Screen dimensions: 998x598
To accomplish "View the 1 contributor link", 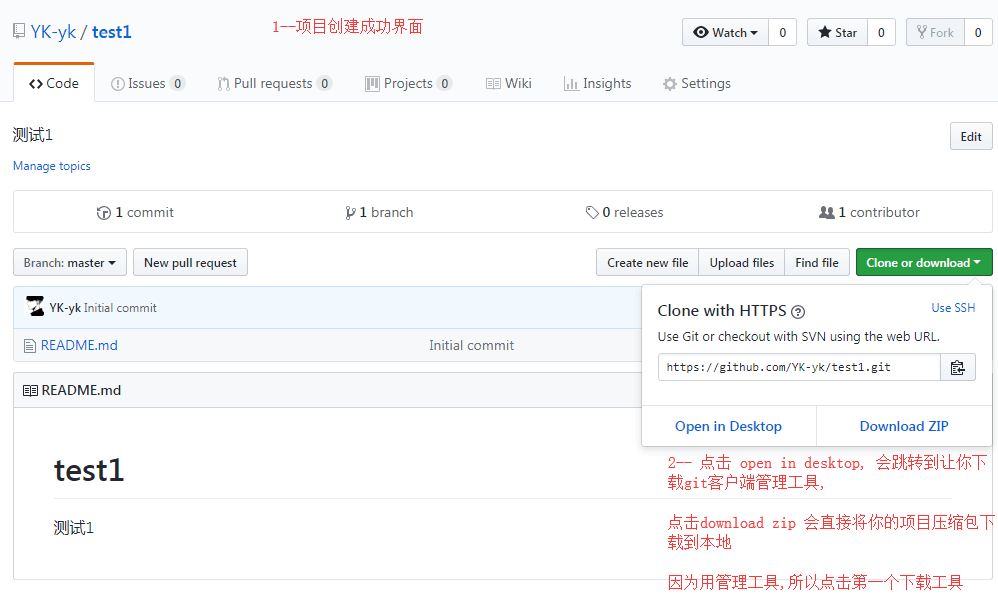I will click(x=869, y=212).
